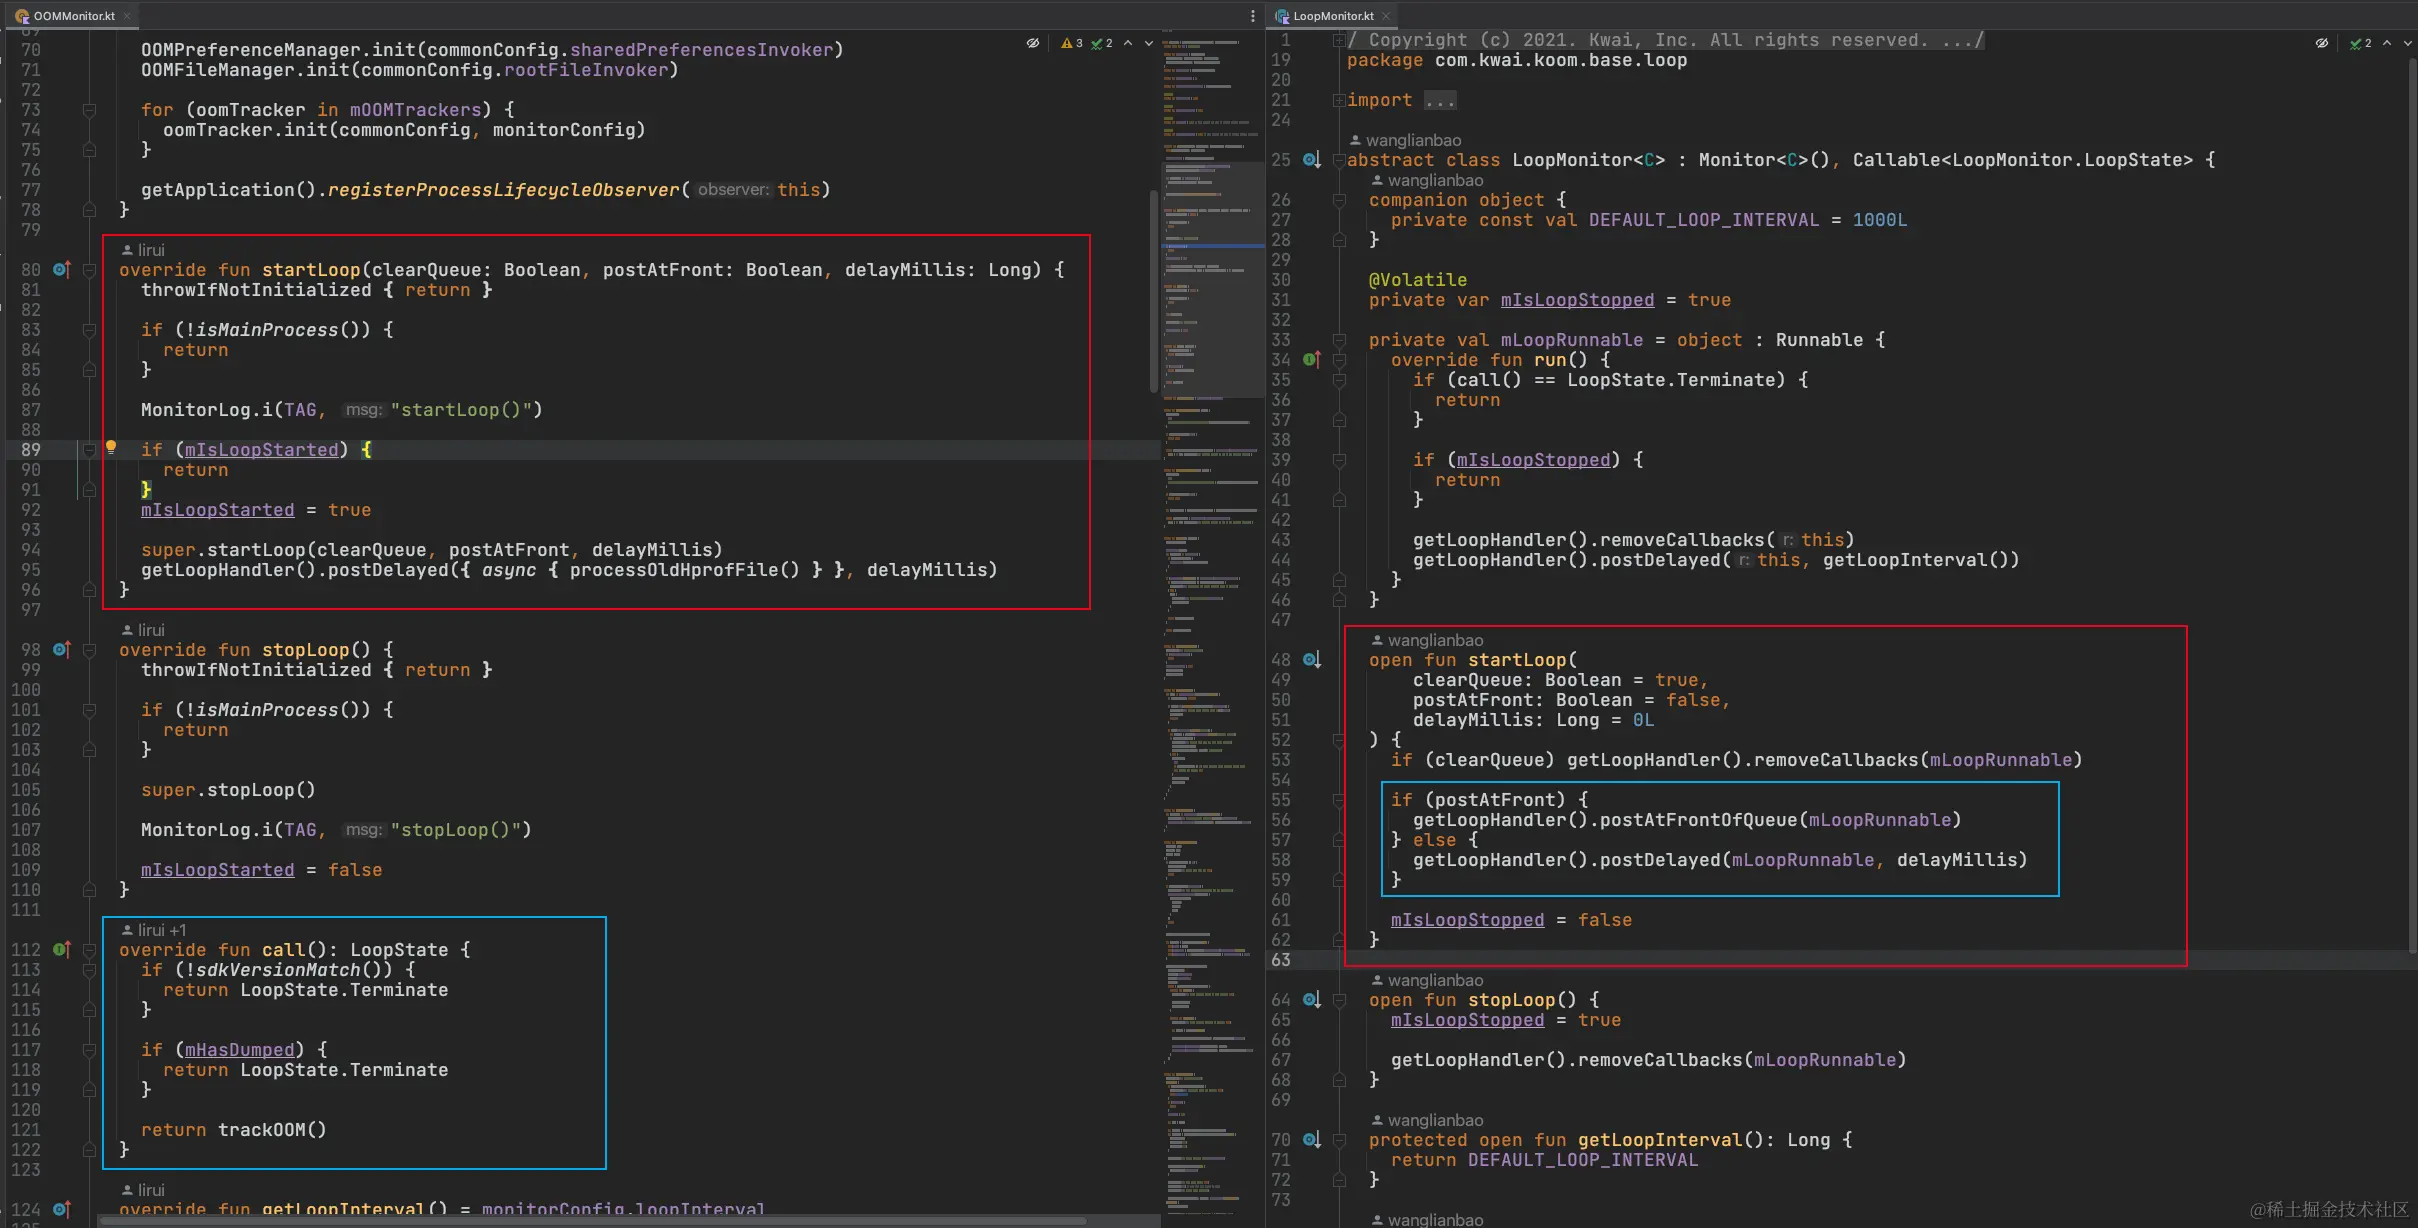Click overridden gutter icon at LoopMonitor line 48

[1312, 659]
